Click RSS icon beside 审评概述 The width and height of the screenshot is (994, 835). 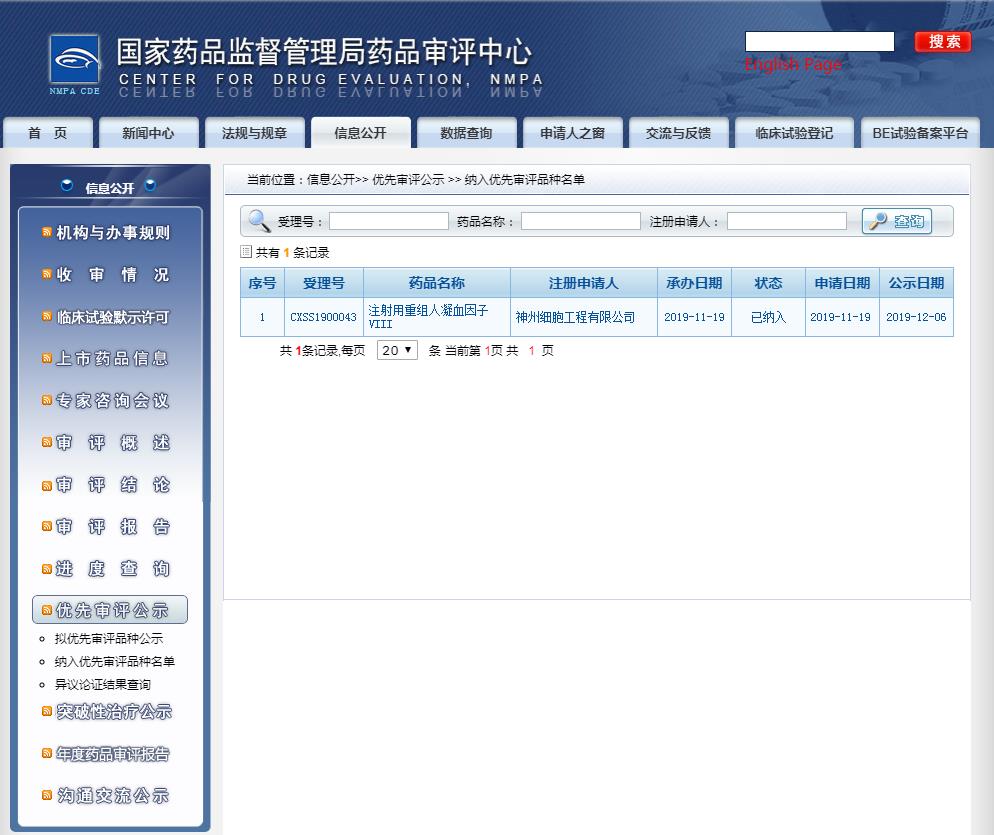point(46,442)
